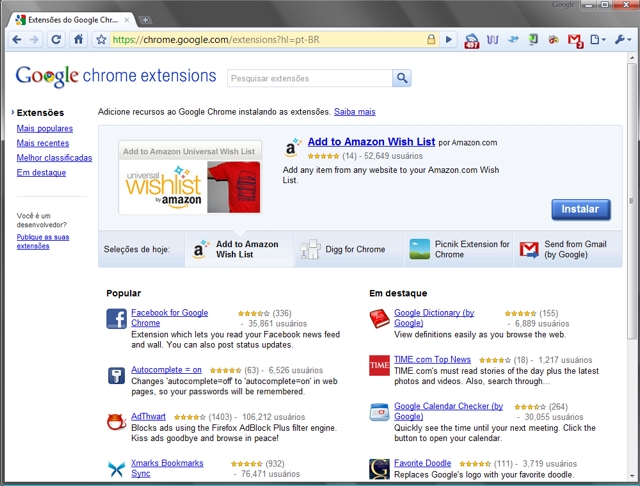Select the Digg for Chrome selection tab
Screen dimensions: 640x486
(x=349, y=249)
